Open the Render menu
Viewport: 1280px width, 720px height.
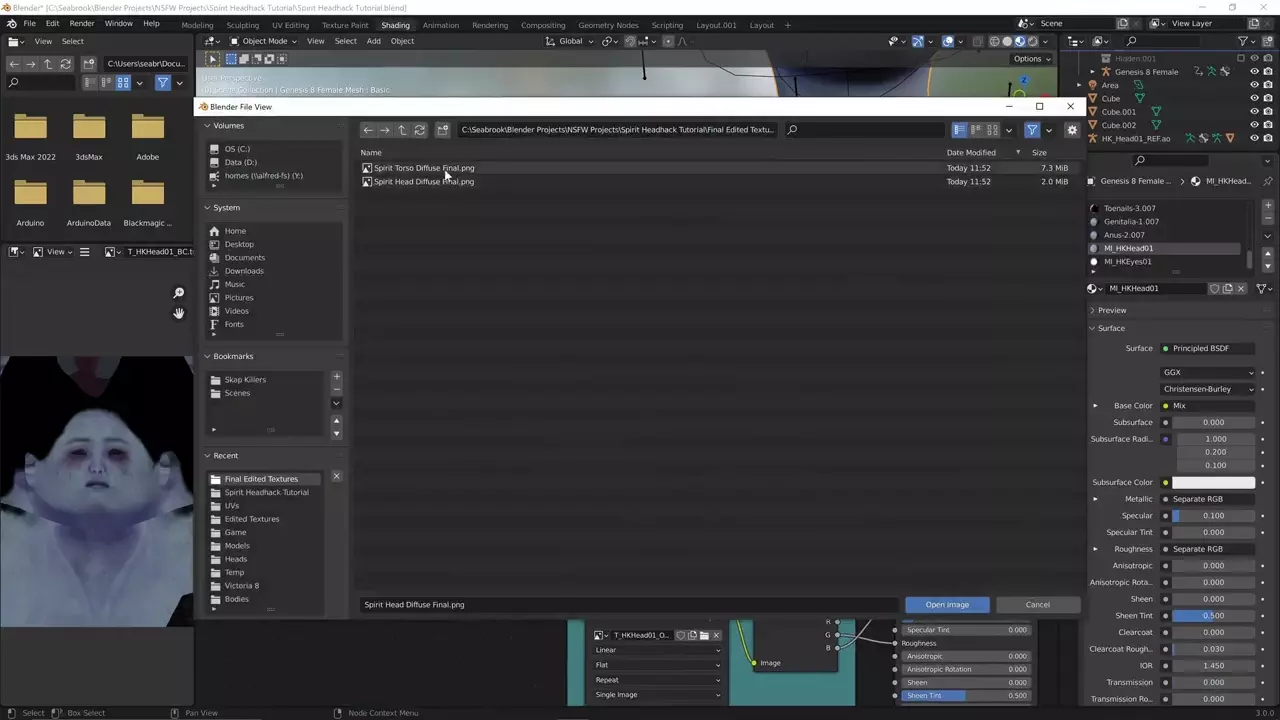[x=82, y=23]
